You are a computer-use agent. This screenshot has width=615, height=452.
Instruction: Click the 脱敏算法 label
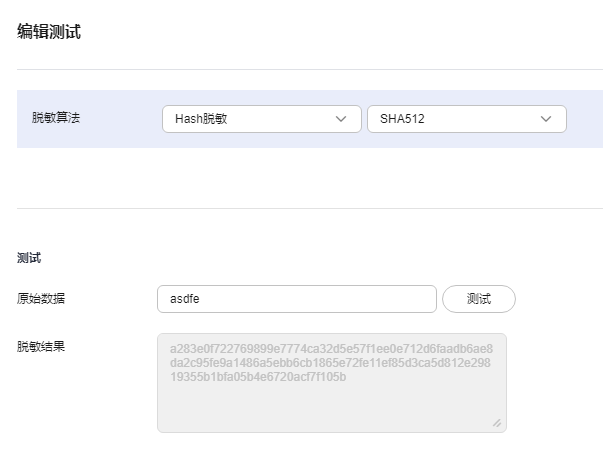pos(56,118)
